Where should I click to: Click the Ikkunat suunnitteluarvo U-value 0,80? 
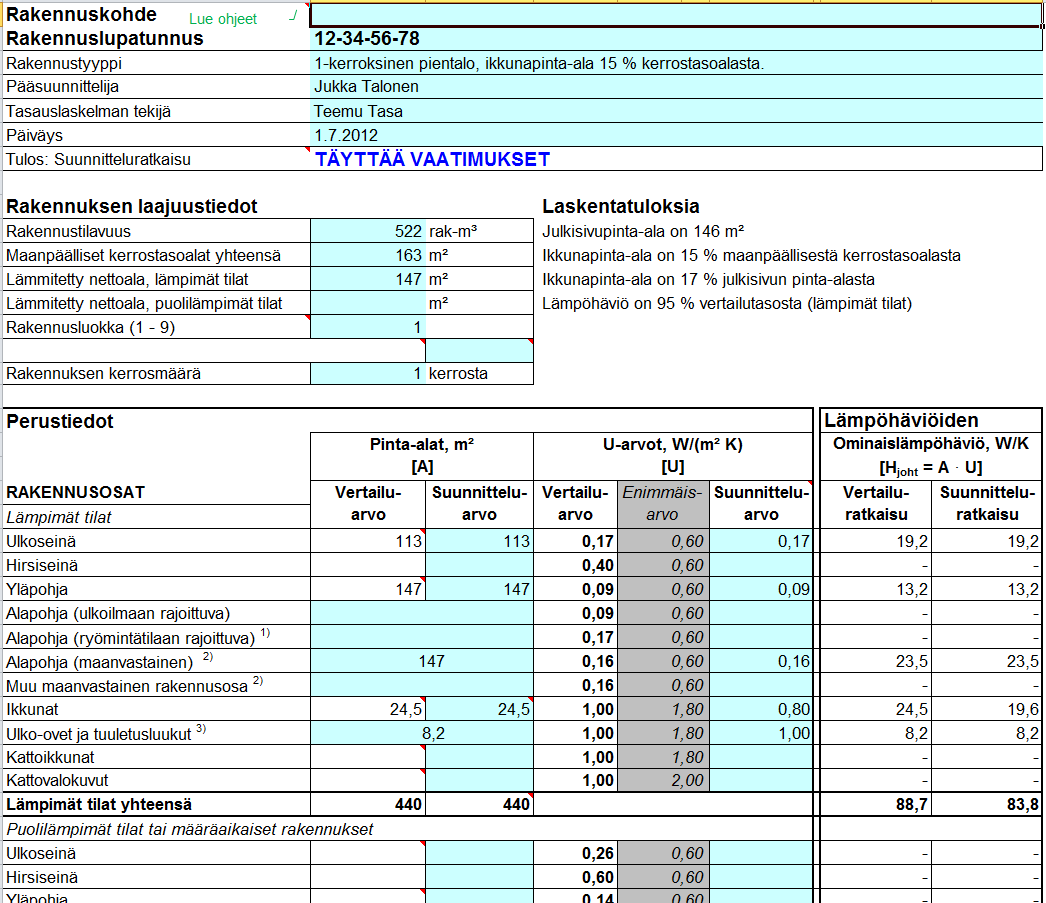[761, 709]
